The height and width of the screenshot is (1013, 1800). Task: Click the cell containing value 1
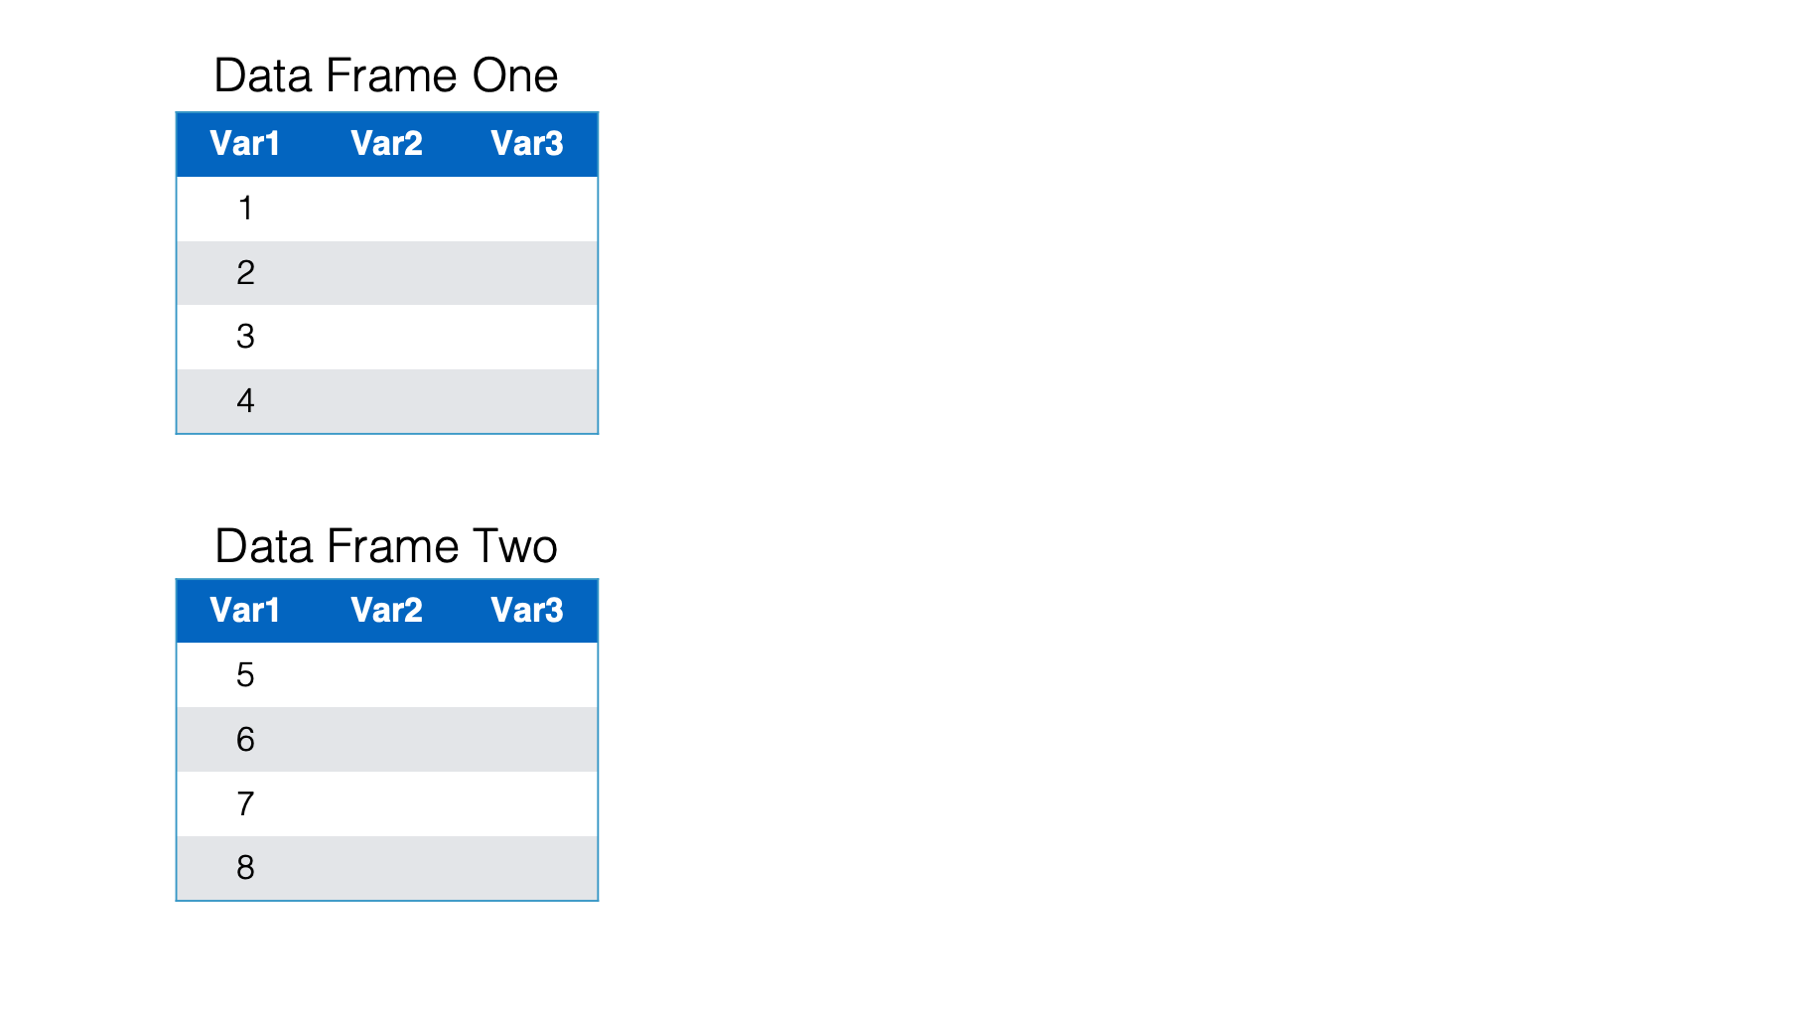(x=246, y=208)
